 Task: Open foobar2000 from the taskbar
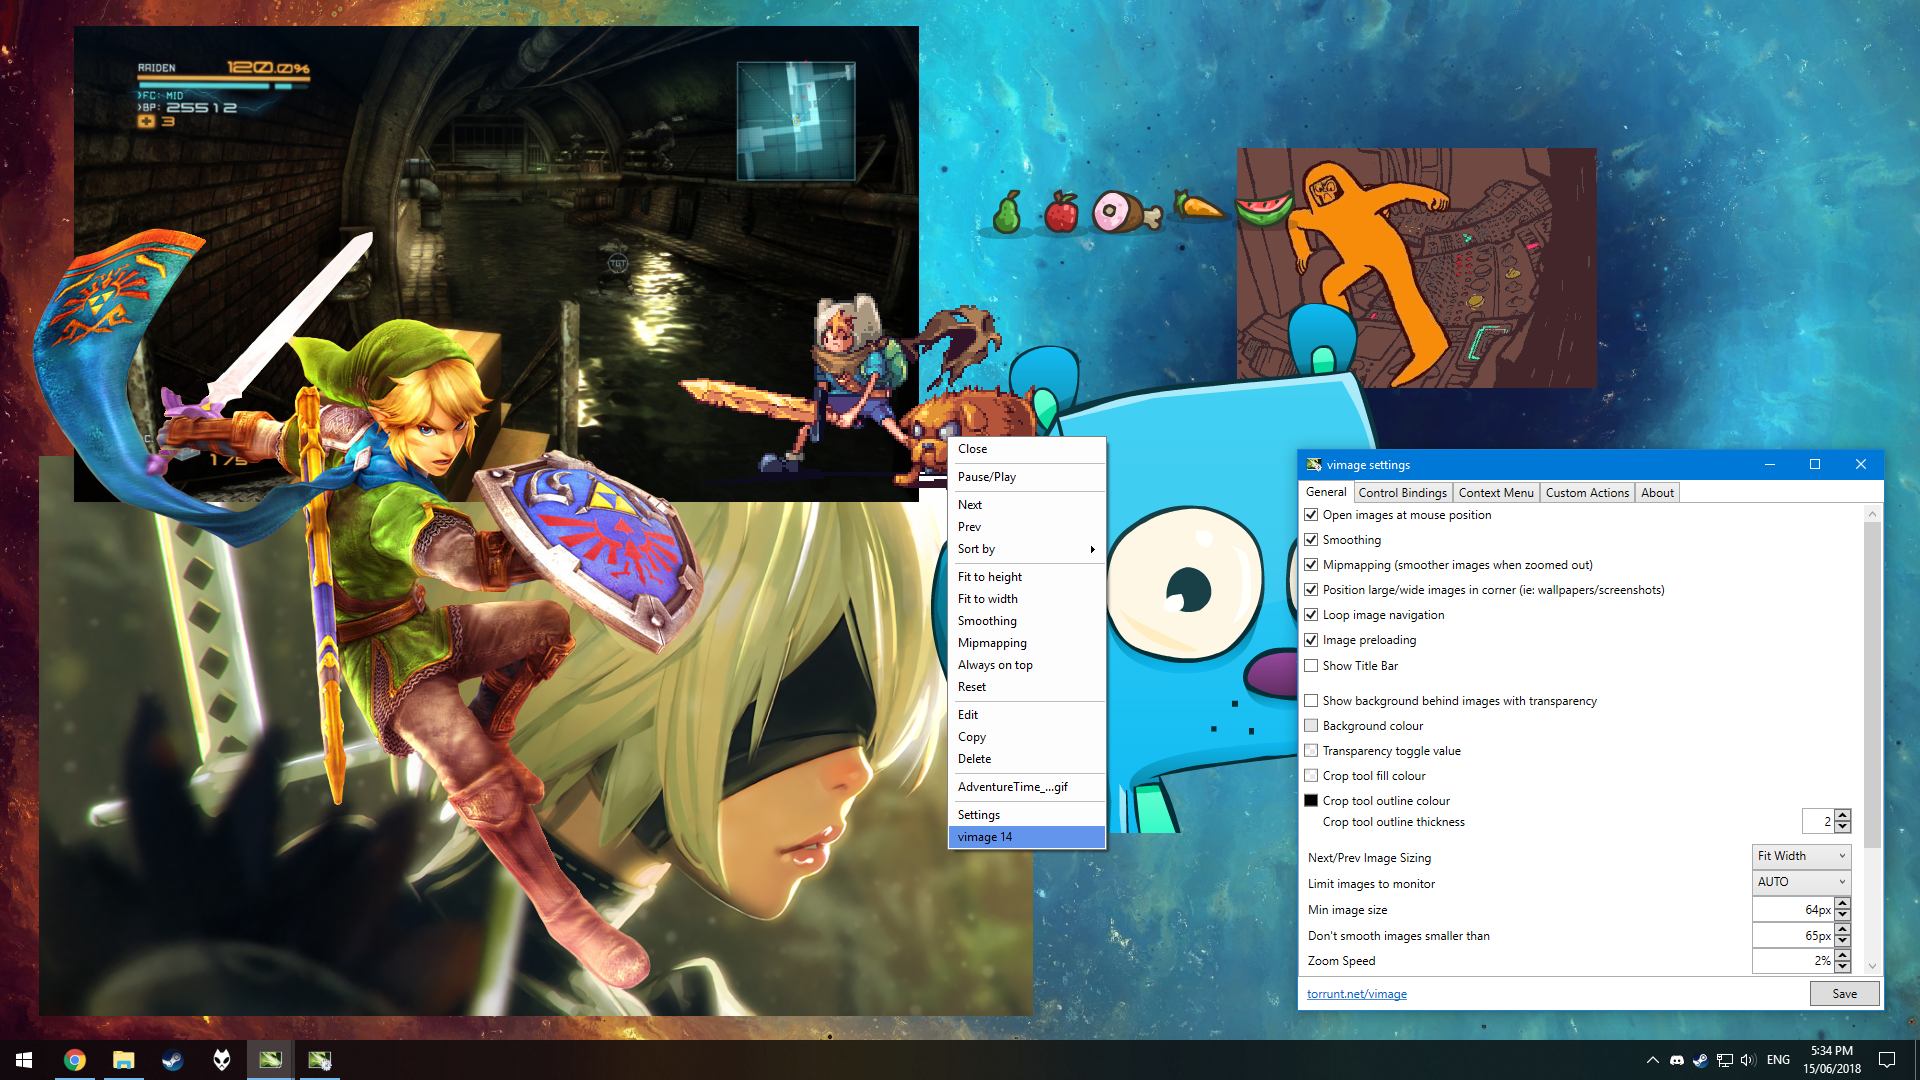coord(222,1060)
